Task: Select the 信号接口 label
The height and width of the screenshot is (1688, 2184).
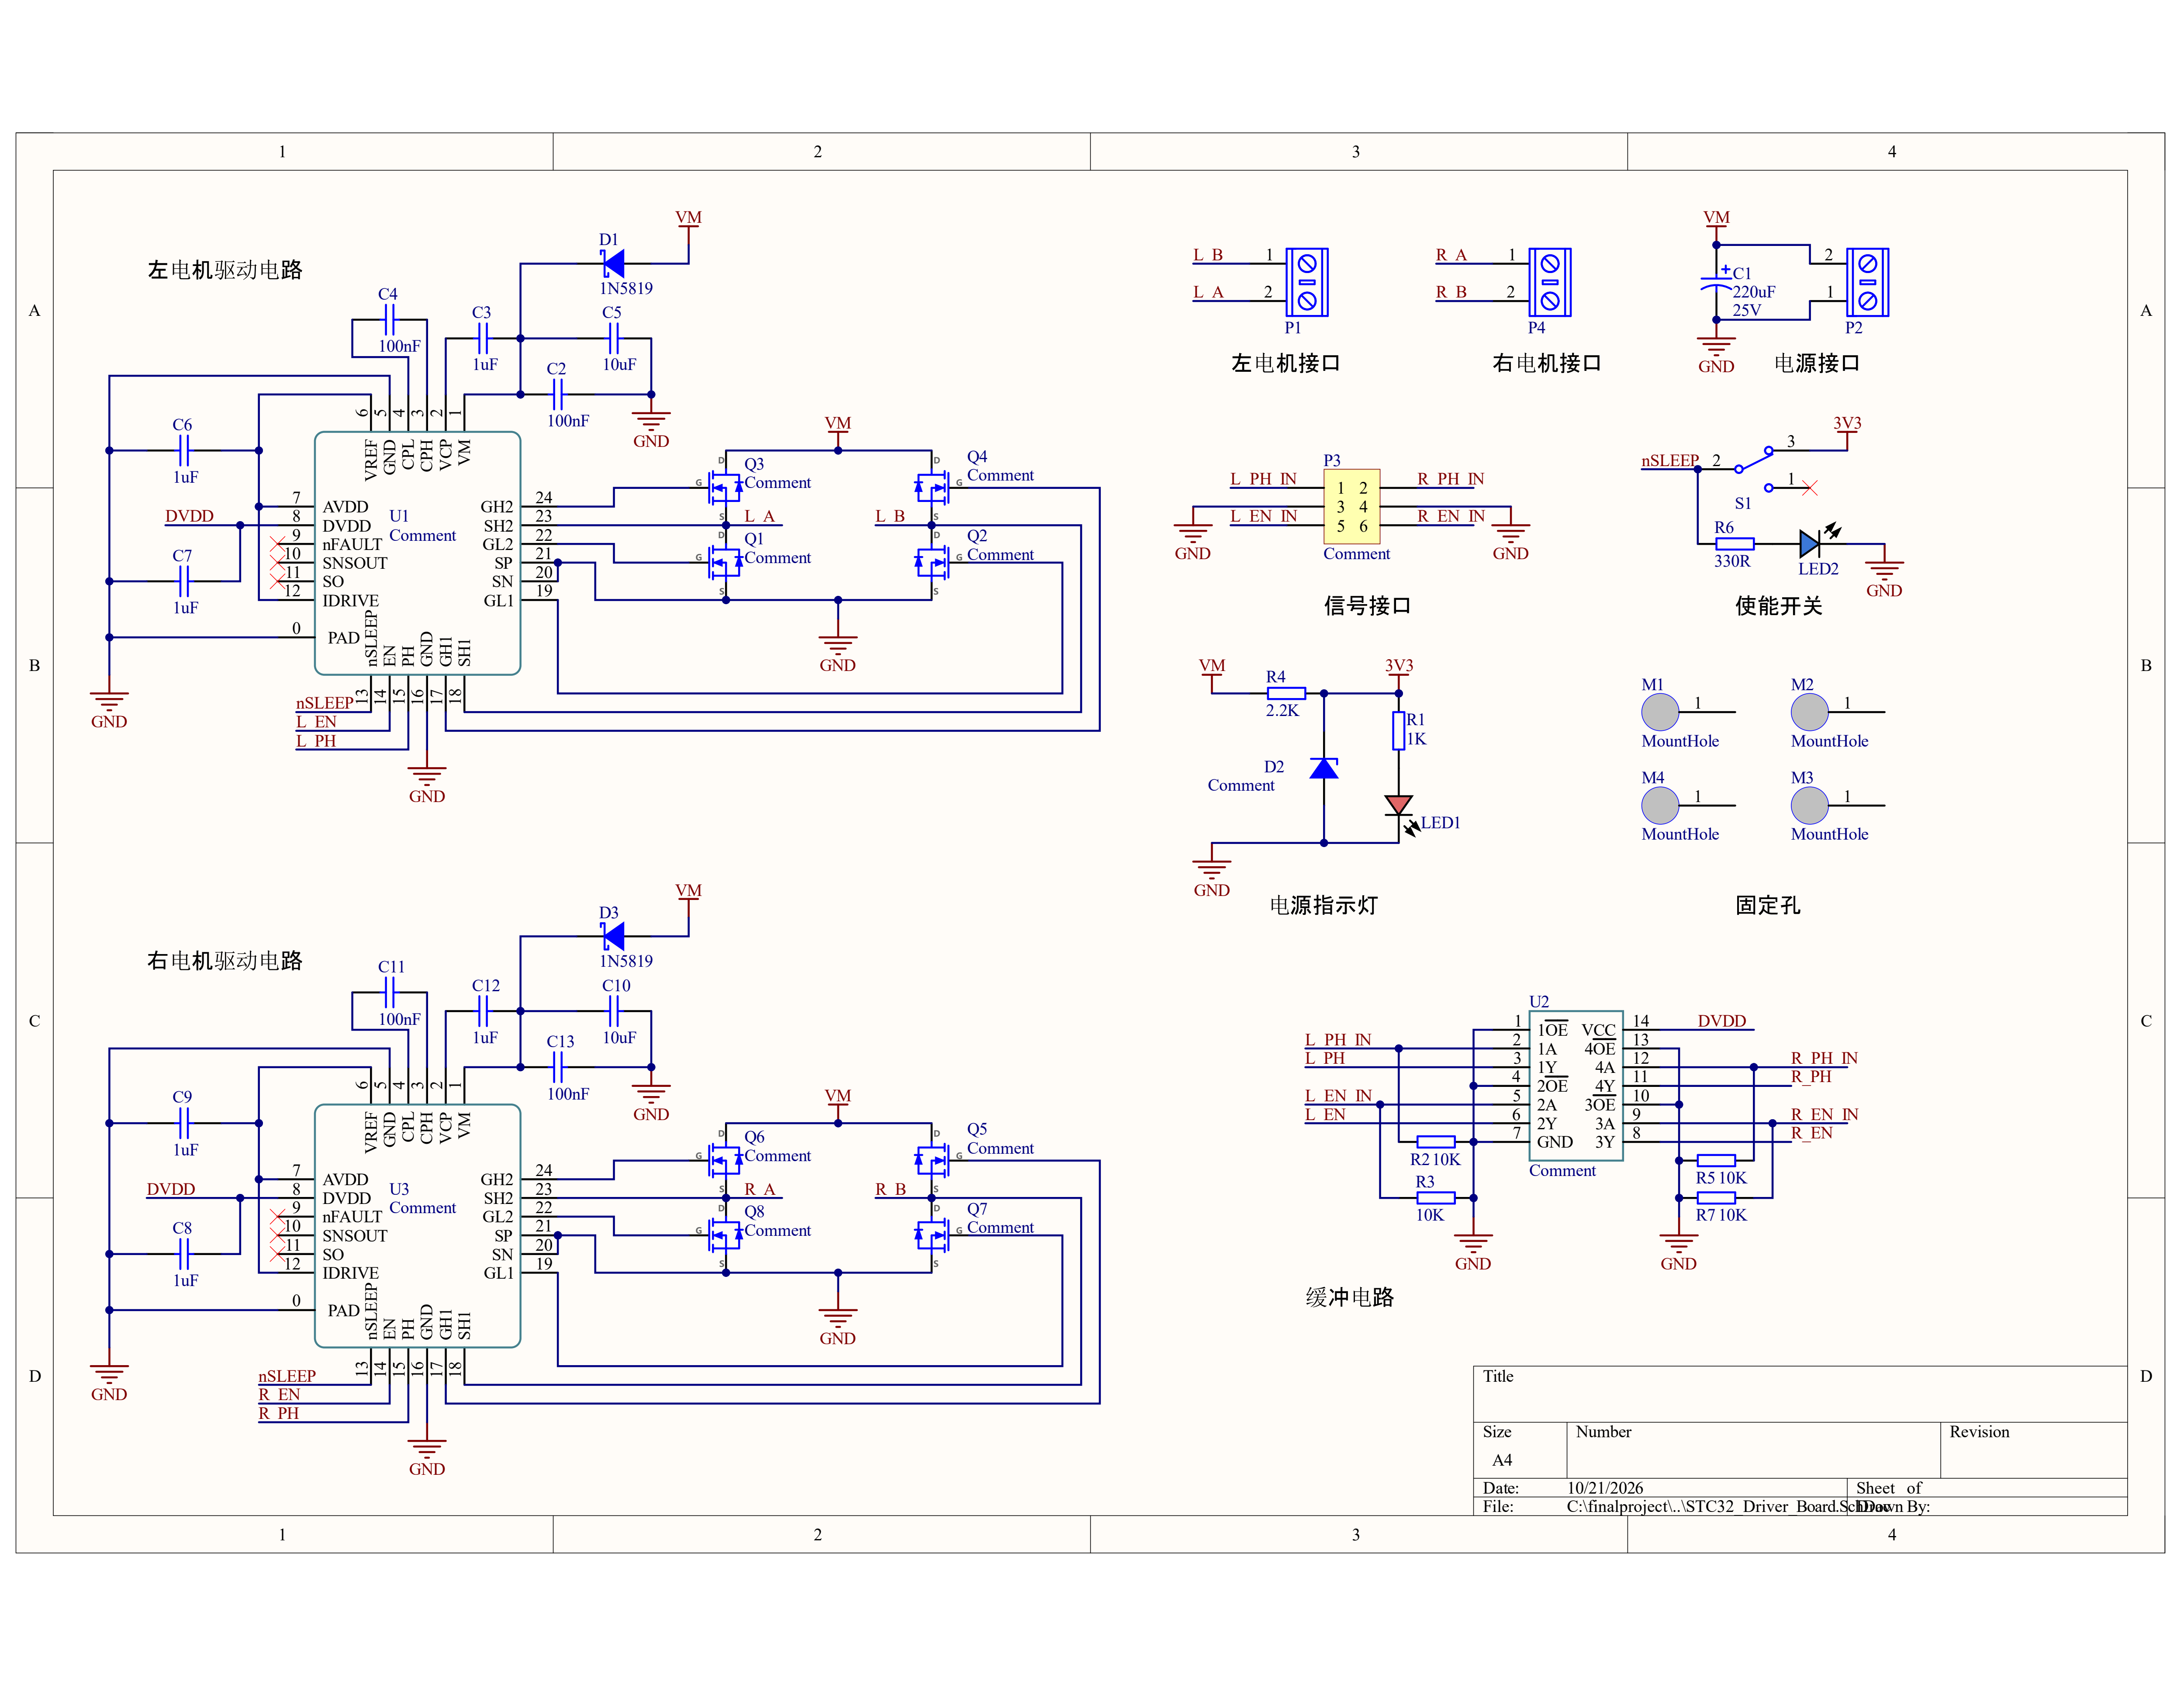Action: tap(1367, 606)
